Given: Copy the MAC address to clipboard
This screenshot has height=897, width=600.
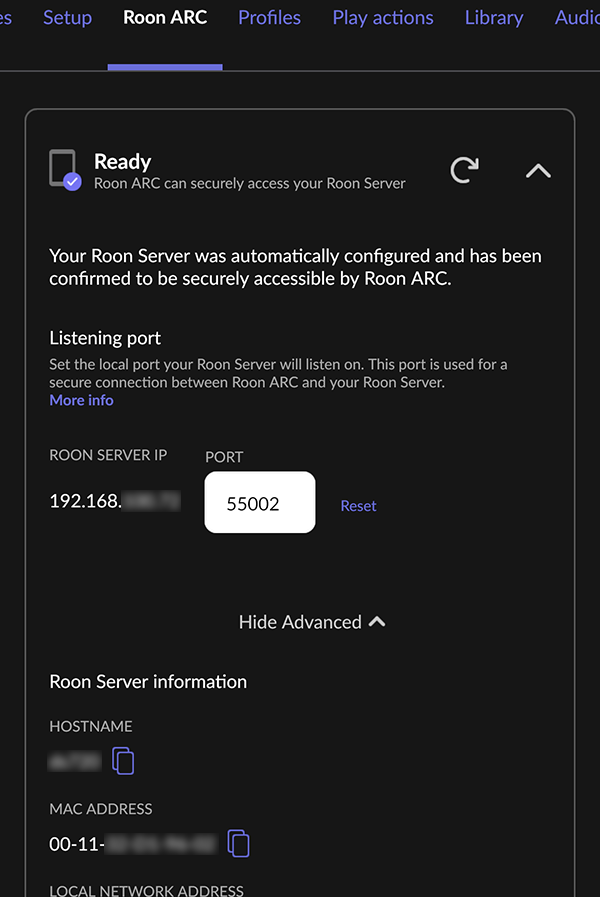Looking at the screenshot, I should point(239,843).
